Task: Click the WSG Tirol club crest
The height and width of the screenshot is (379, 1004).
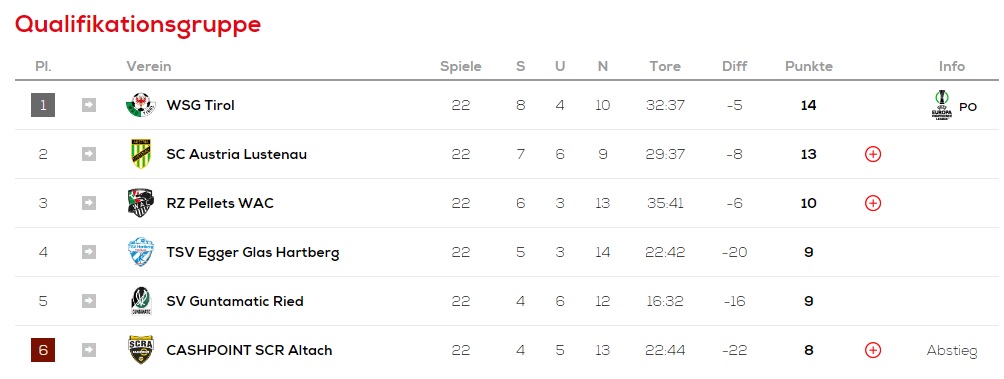Action: point(140,105)
